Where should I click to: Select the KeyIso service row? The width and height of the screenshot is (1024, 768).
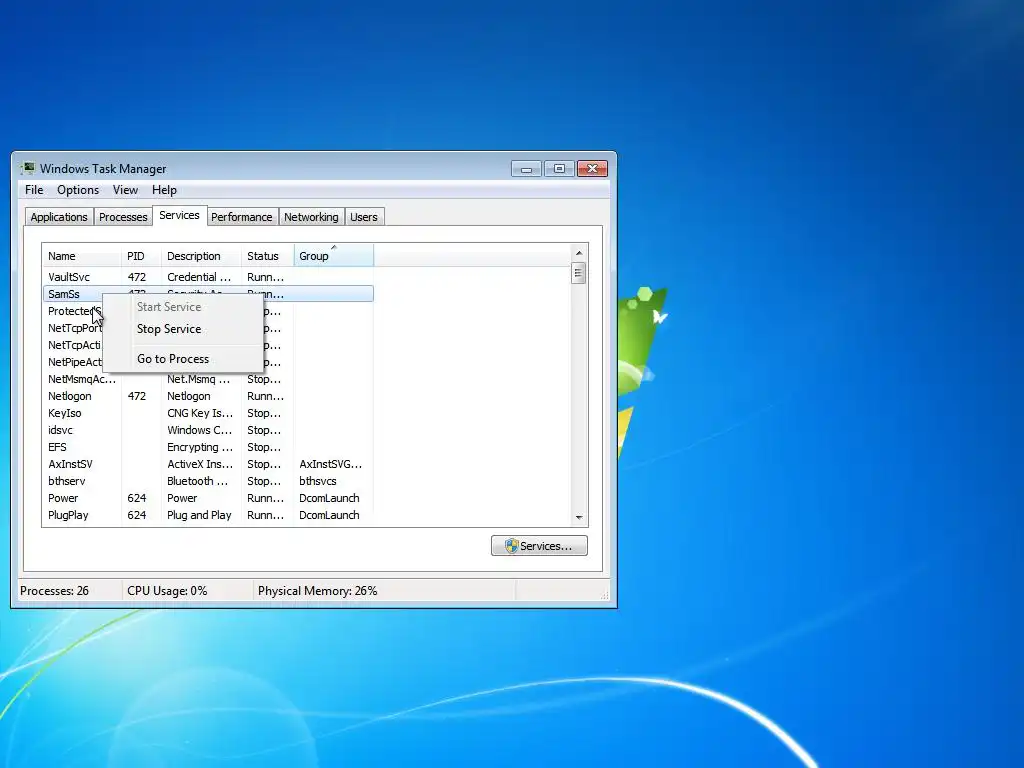[208, 413]
